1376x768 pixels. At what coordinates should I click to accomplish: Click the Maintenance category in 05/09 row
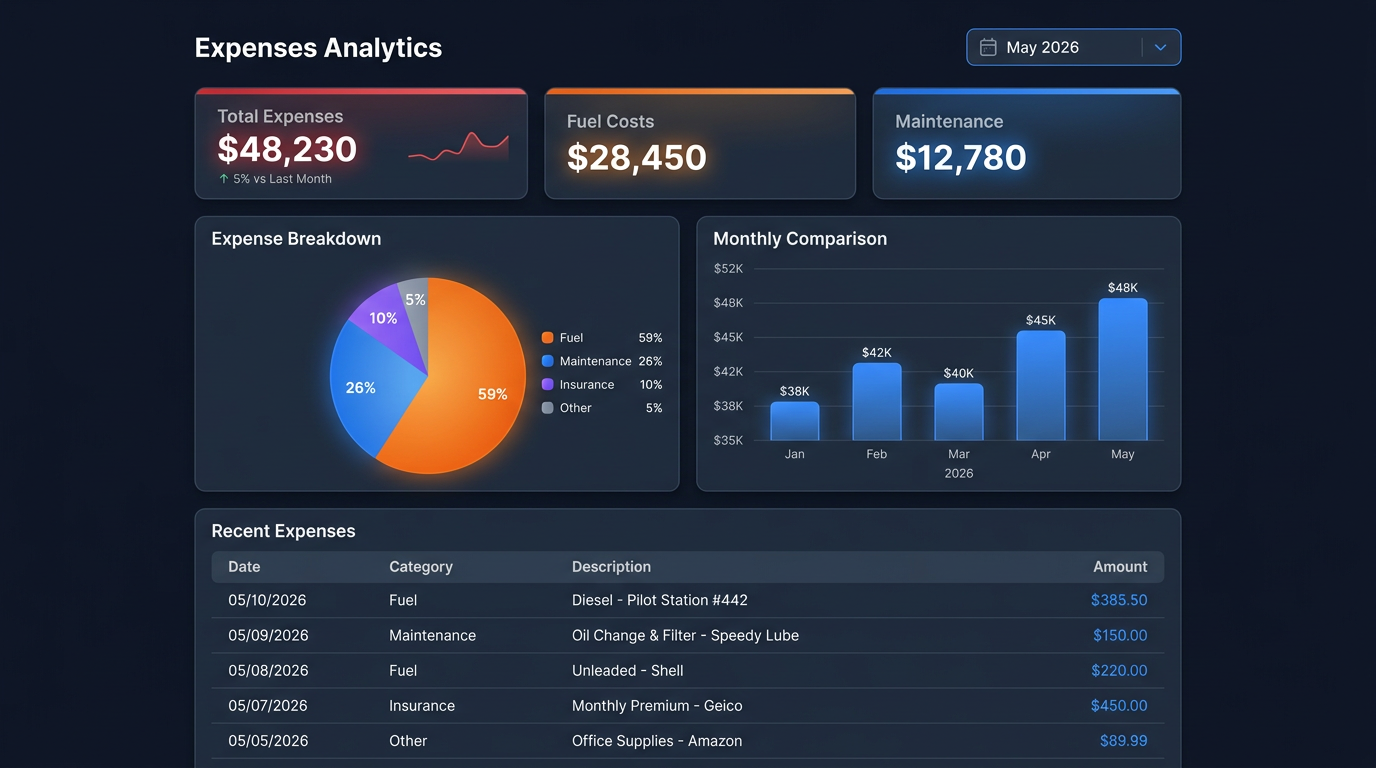click(x=432, y=635)
